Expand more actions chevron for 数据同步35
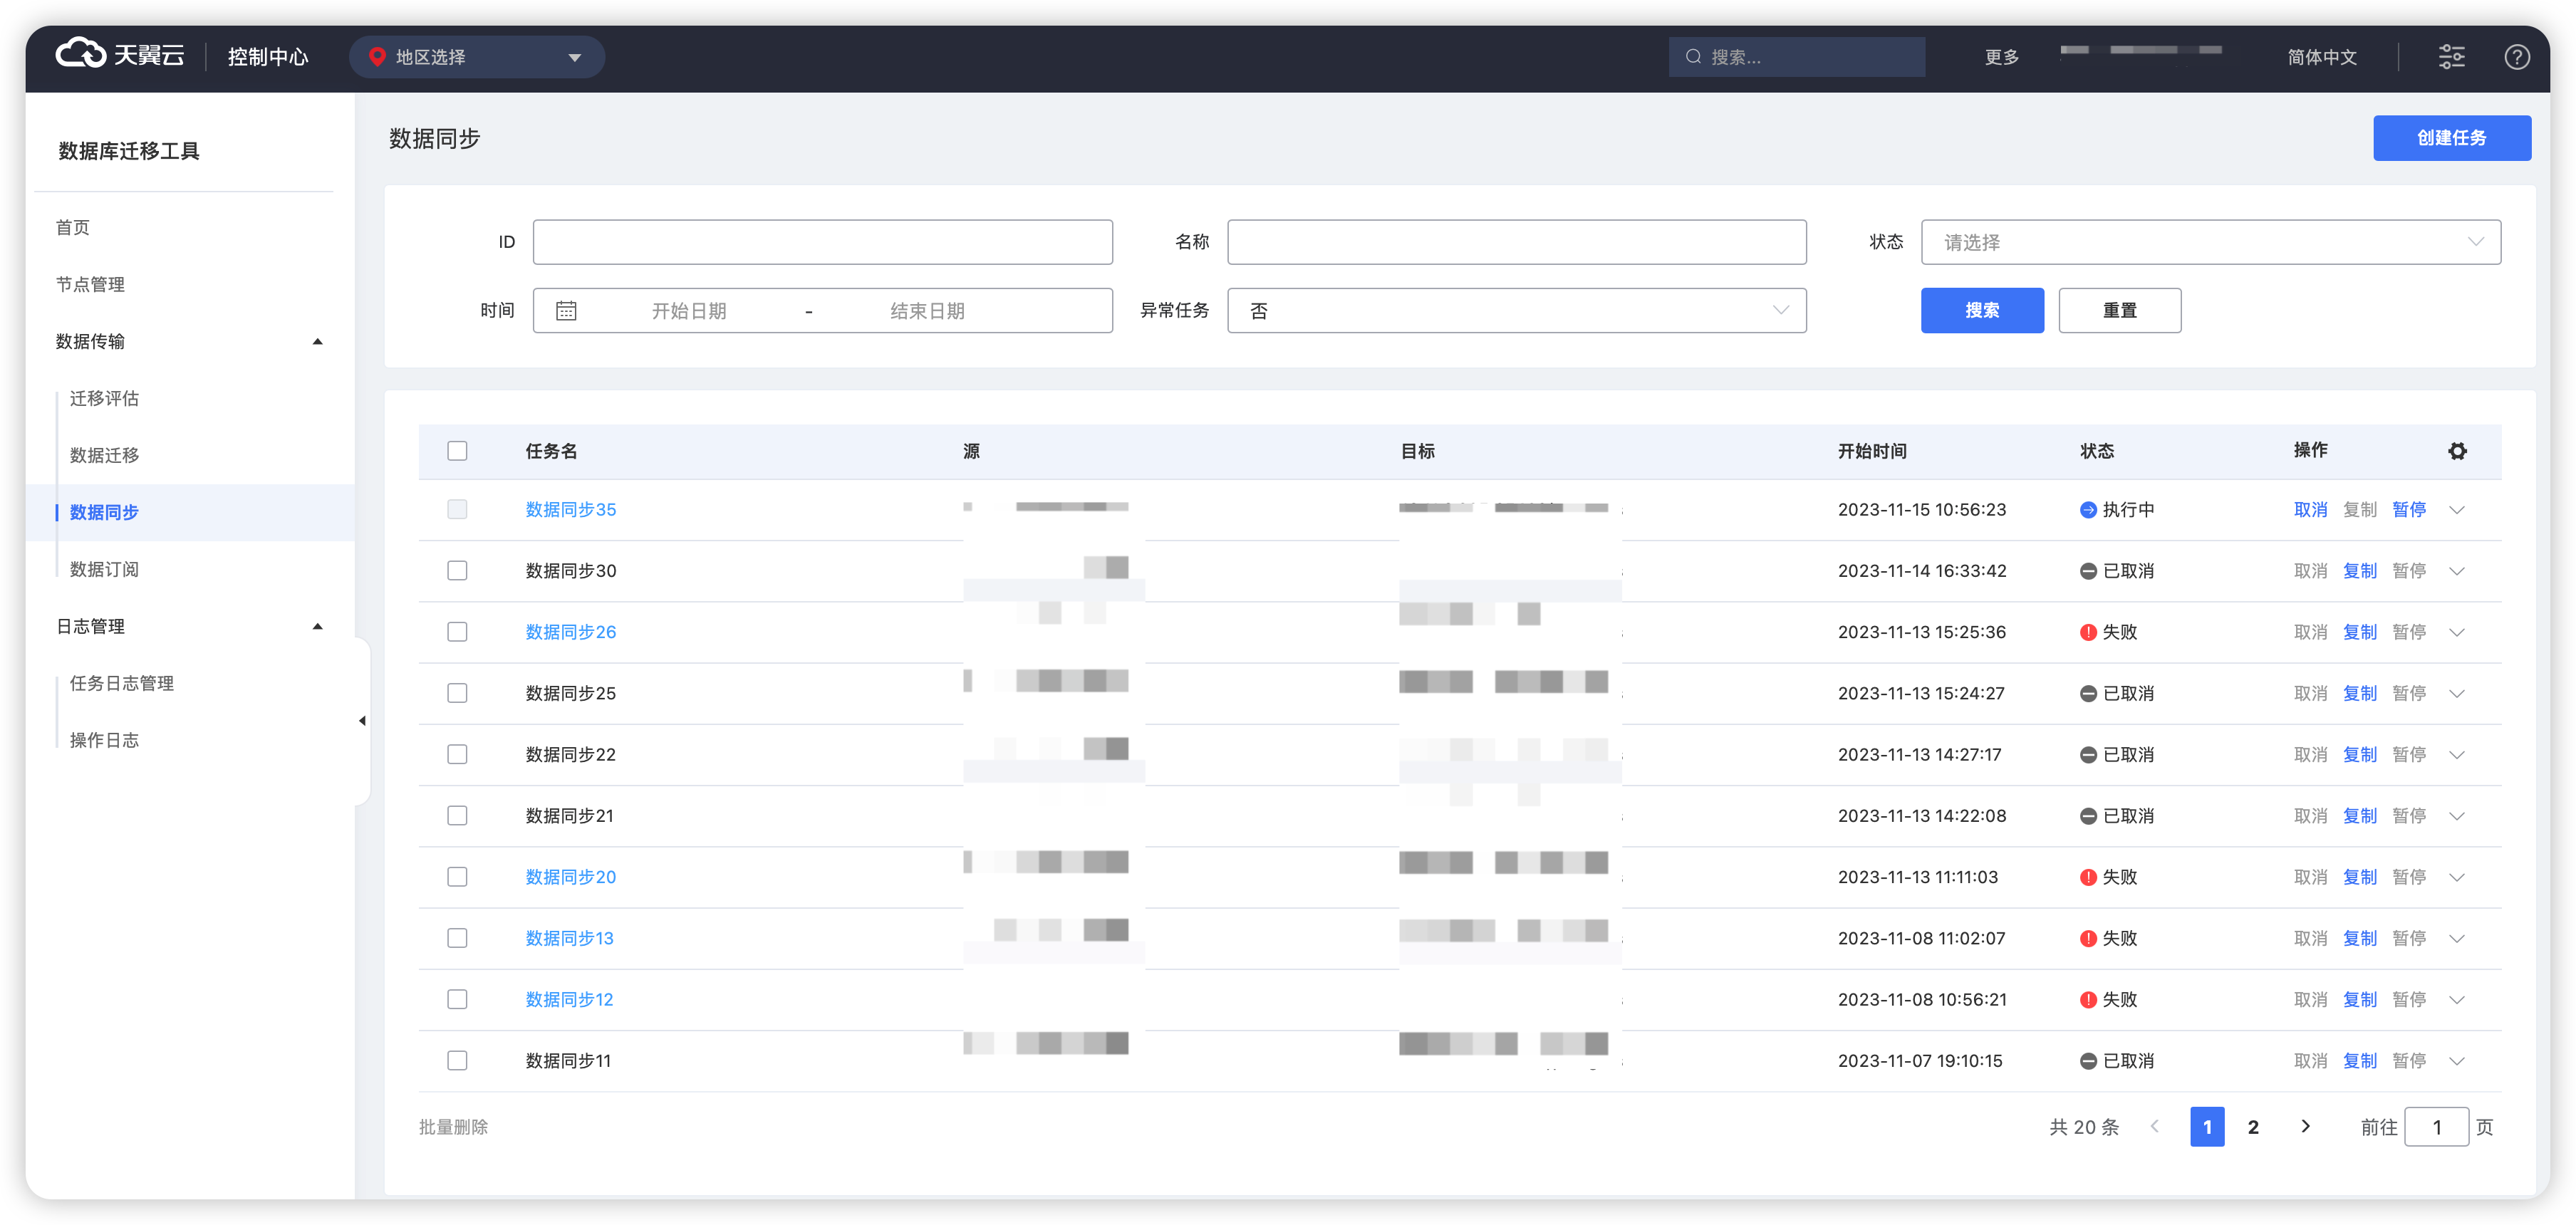This screenshot has width=2576, height=1225. pos(2456,510)
